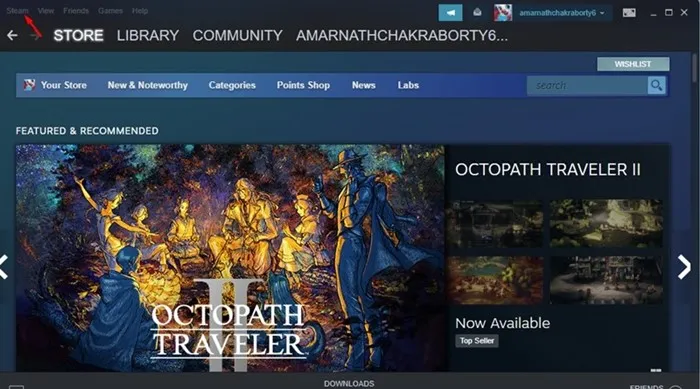
Task: View the second Octopath screenshot thumbnail
Action: 606,223
